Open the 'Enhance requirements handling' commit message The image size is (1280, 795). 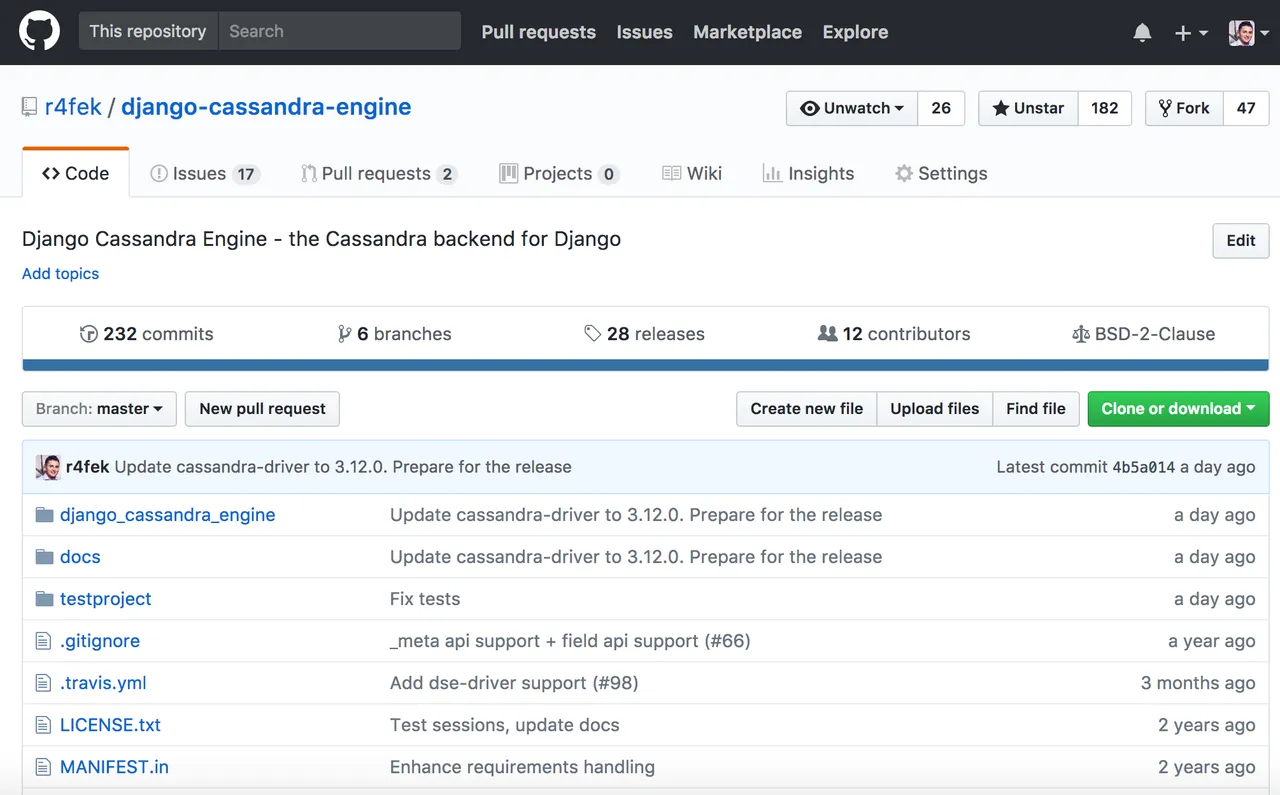point(522,767)
